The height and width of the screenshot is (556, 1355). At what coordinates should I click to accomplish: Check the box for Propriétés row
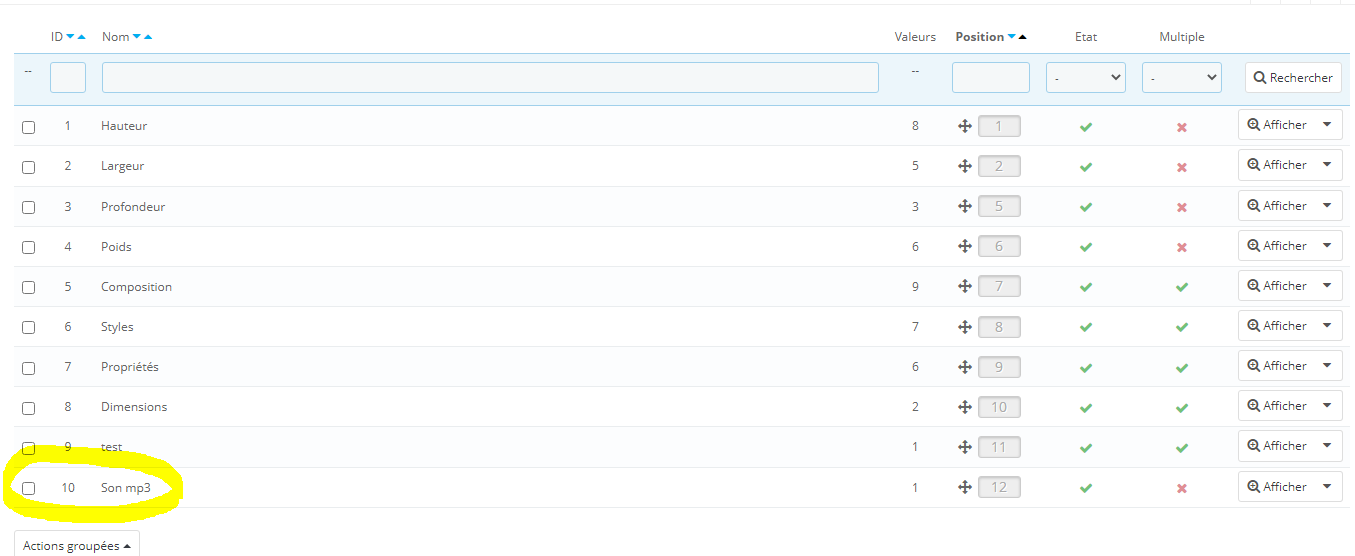[x=29, y=368]
